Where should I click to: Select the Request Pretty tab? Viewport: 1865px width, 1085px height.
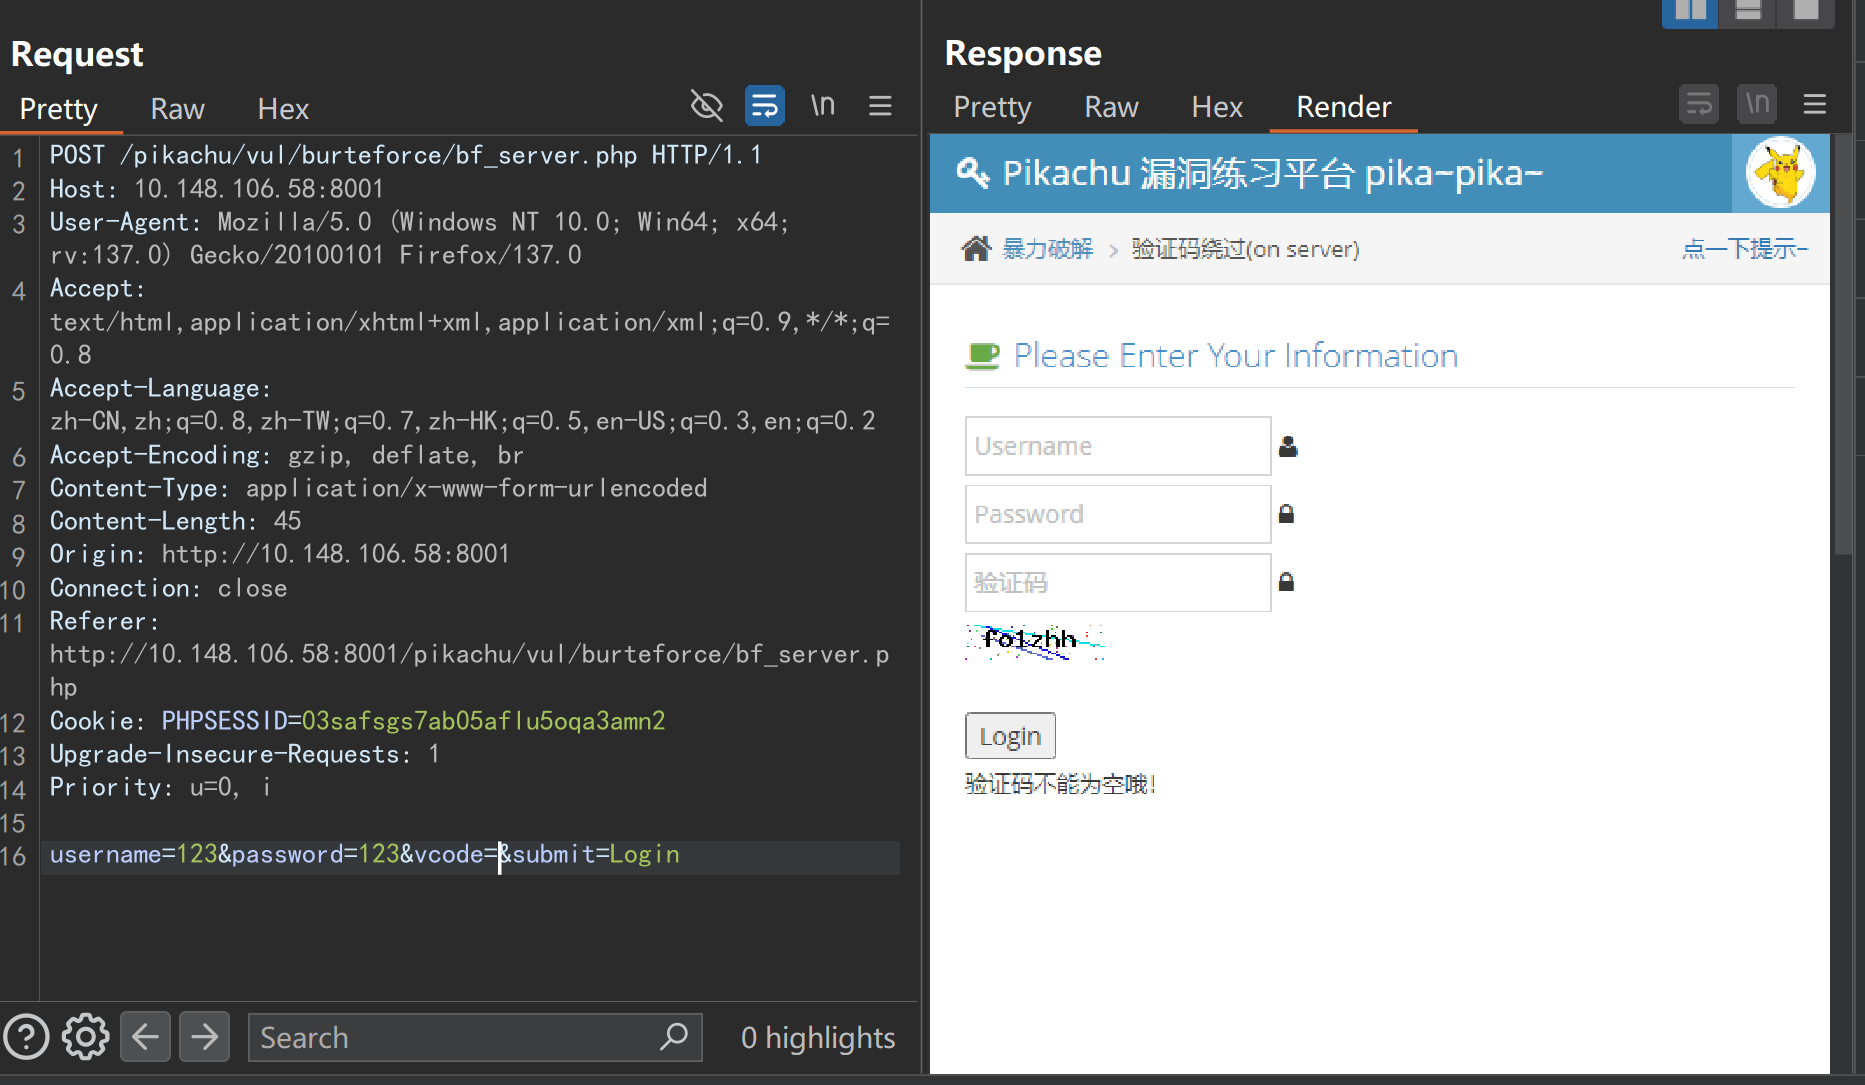coord(58,109)
